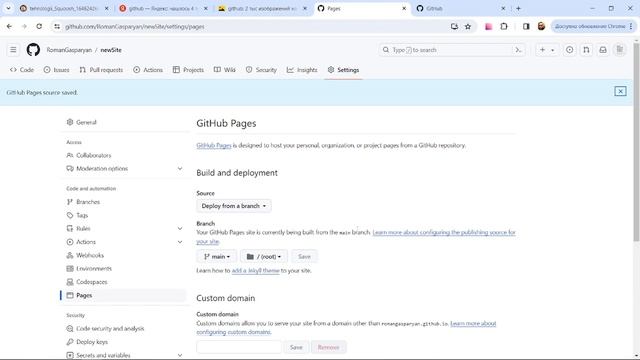
Task: Click Remove custom domain button
Action: [x=329, y=347]
